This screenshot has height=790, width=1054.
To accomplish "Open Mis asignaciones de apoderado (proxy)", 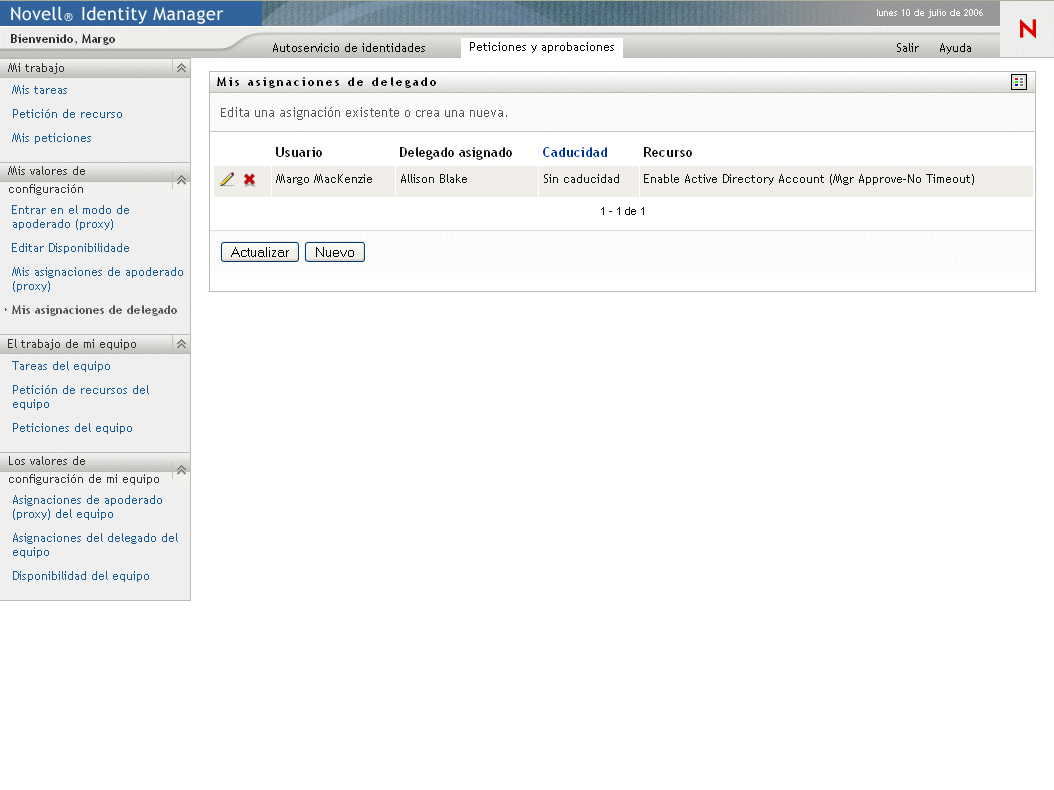I will pyautogui.click(x=97, y=279).
